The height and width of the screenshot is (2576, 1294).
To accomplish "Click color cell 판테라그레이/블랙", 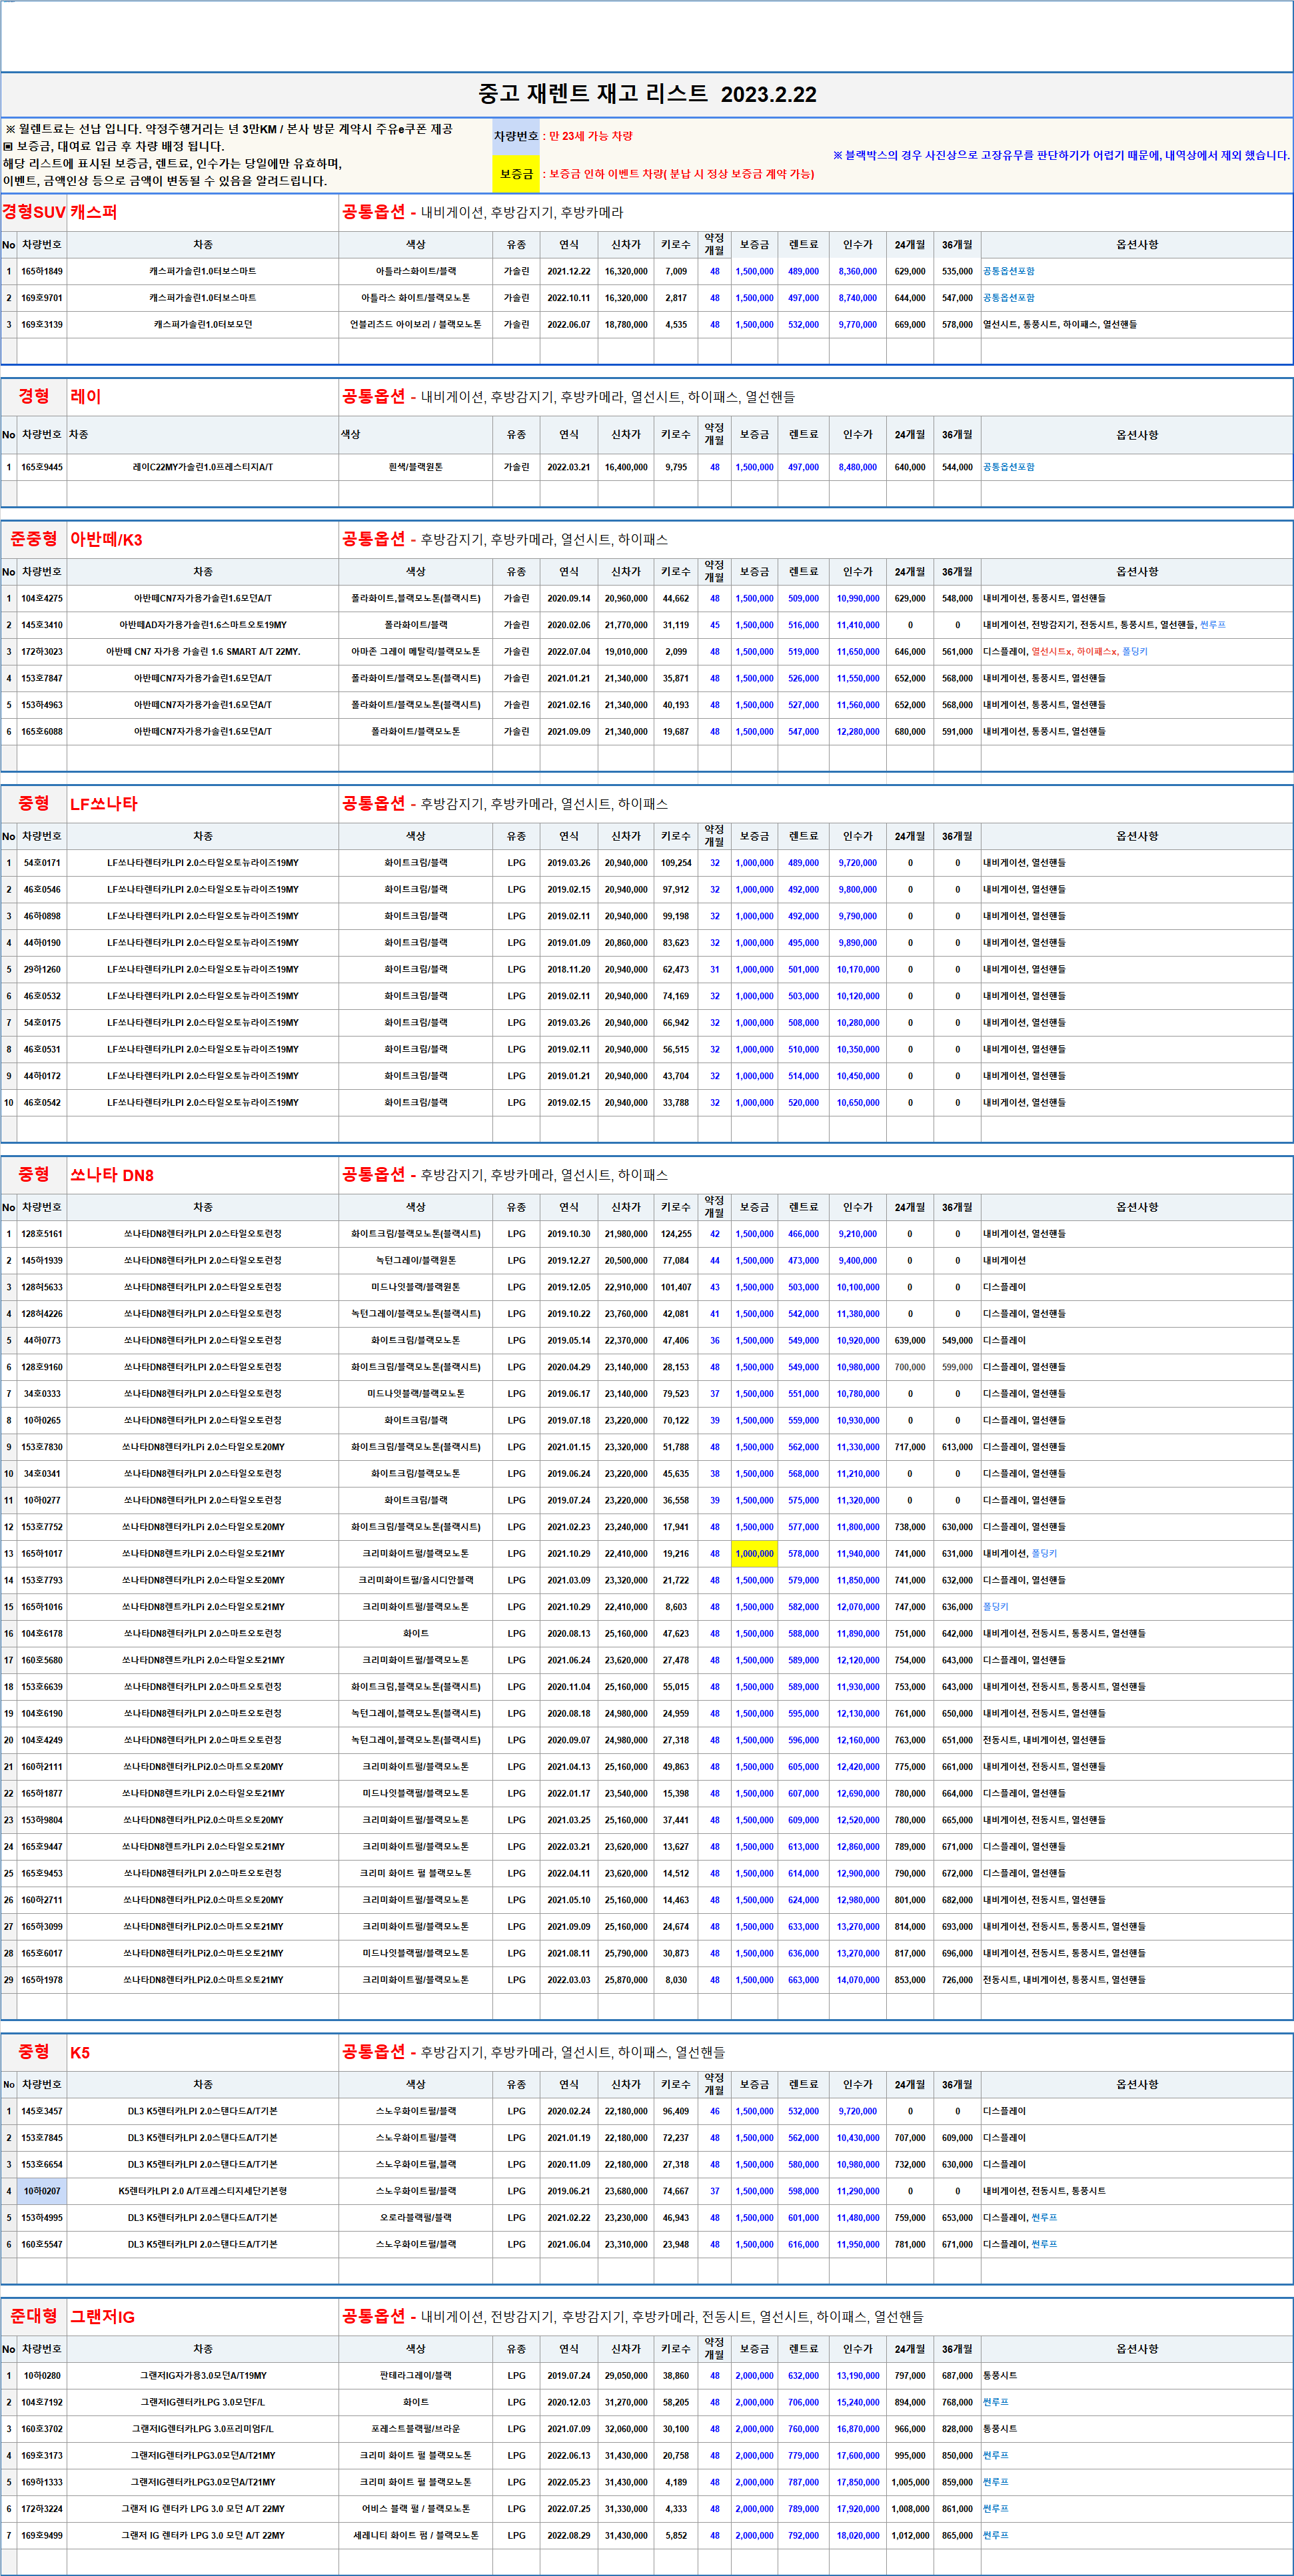I will pyautogui.click(x=416, y=2376).
